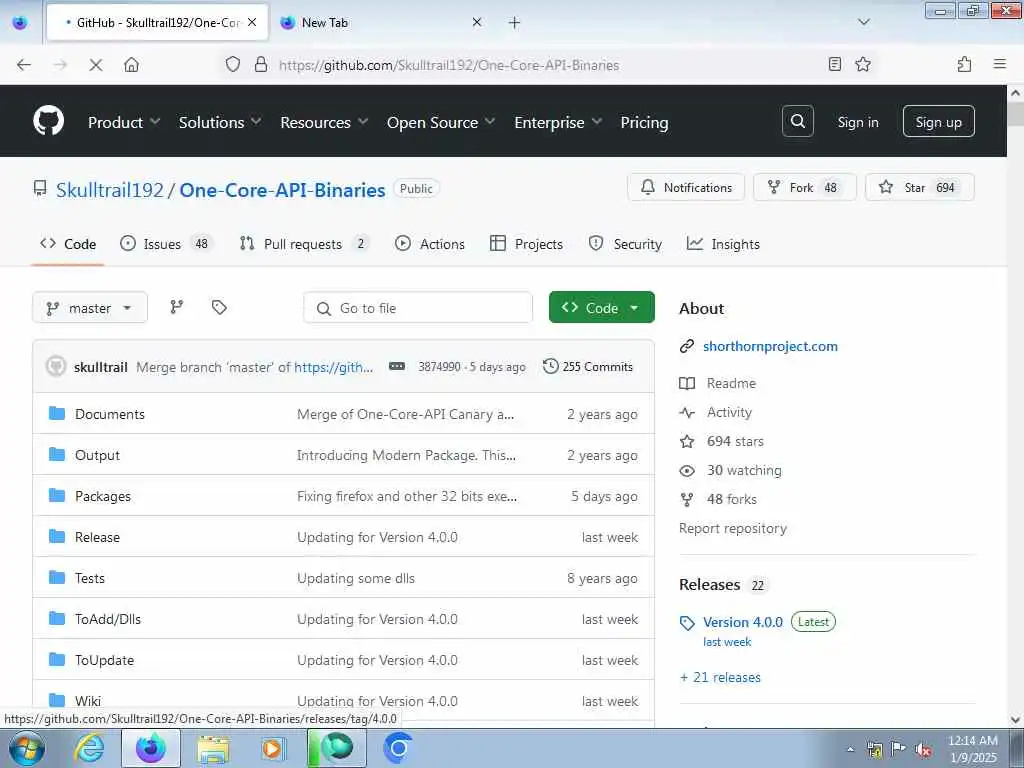The height and width of the screenshot is (768, 1024).
Task: Close the GitHub browser tab
Action: coord(252,22)
